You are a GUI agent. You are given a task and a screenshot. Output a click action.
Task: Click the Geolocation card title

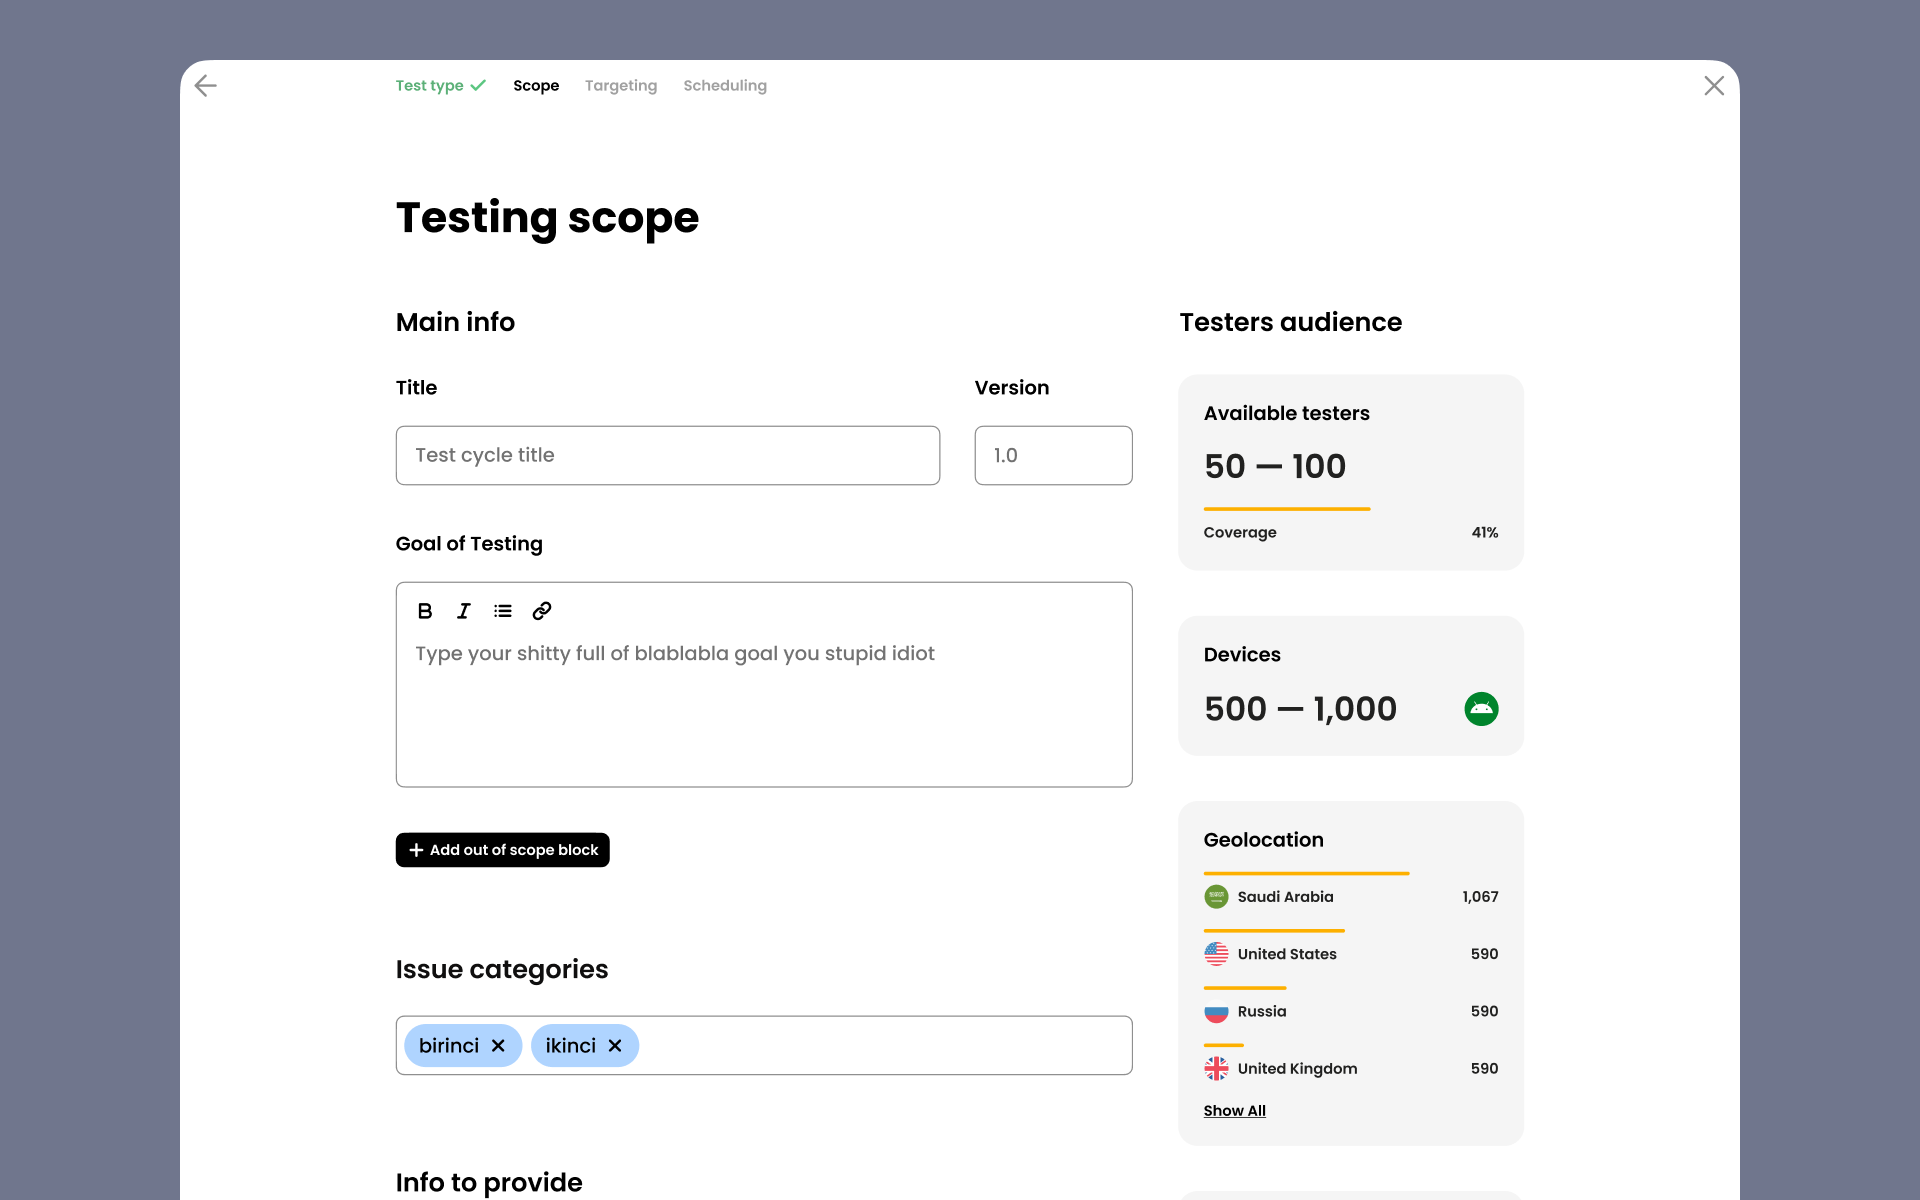click(1264, 840)
